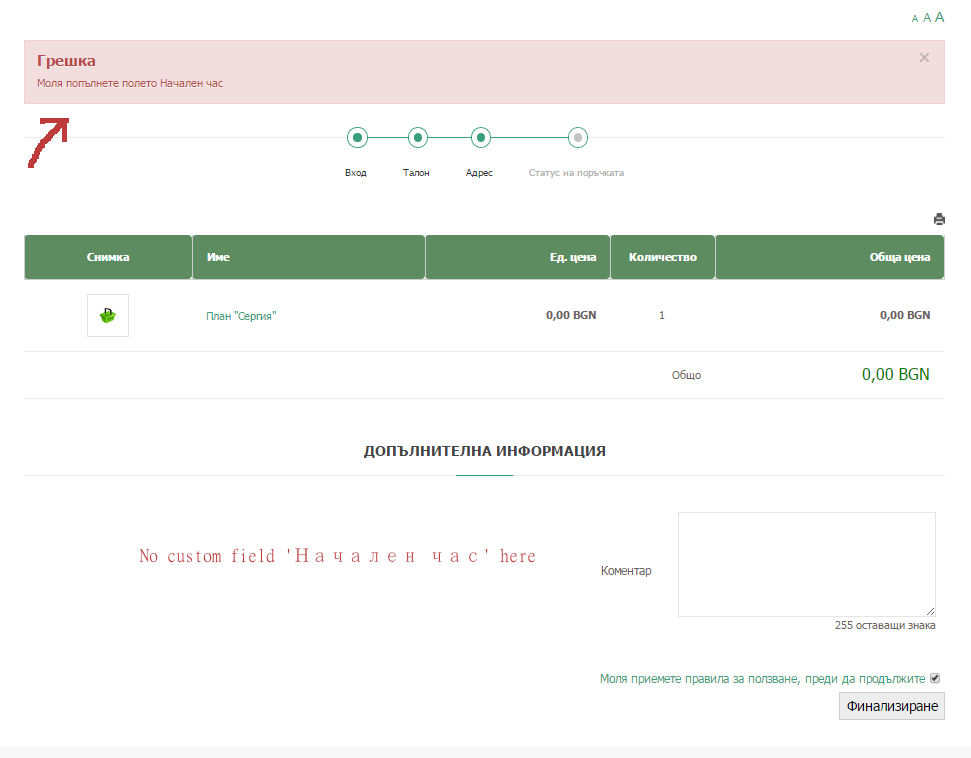Screen dimensions: 971x758
Task: Go to the Вход step circle
Action: [x=357, y=137]
